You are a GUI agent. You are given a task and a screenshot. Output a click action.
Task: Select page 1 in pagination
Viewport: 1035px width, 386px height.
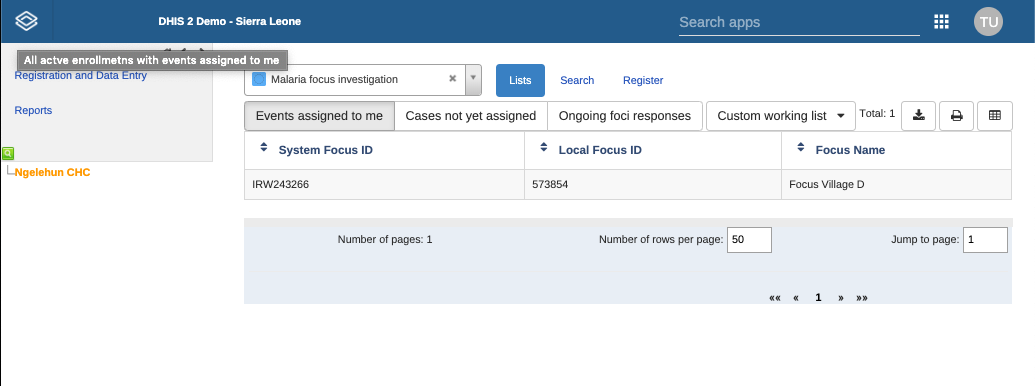818,298
